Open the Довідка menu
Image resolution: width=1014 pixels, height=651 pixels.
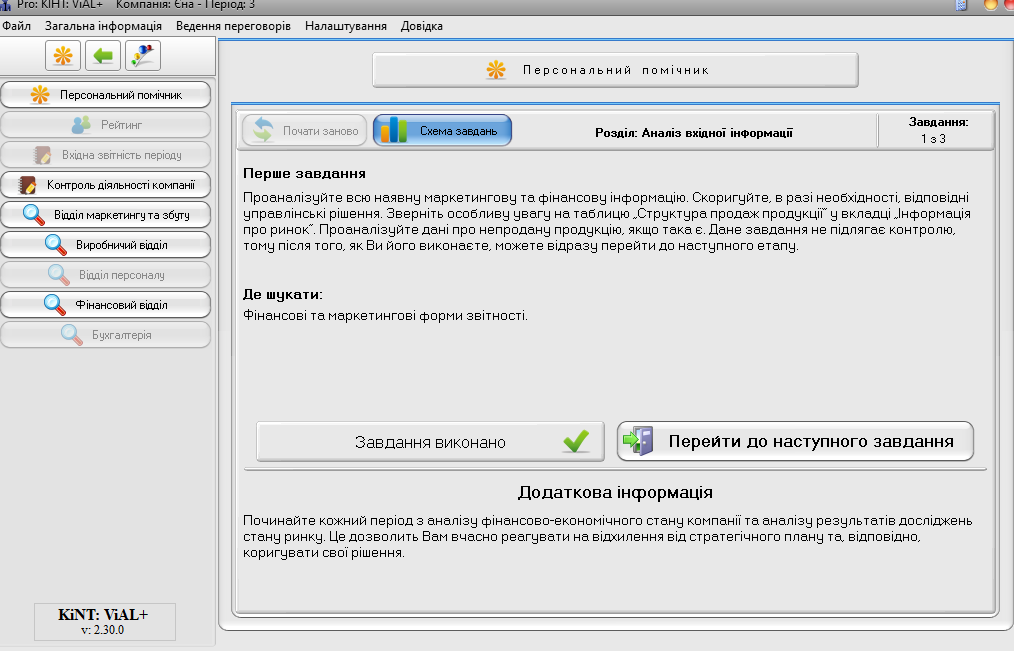(x=422, y=26)
